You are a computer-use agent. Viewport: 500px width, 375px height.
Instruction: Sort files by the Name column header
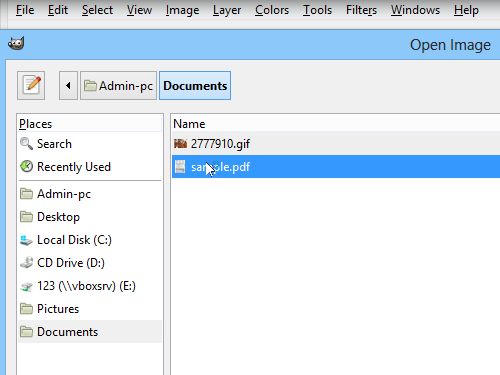click(336, 124)
